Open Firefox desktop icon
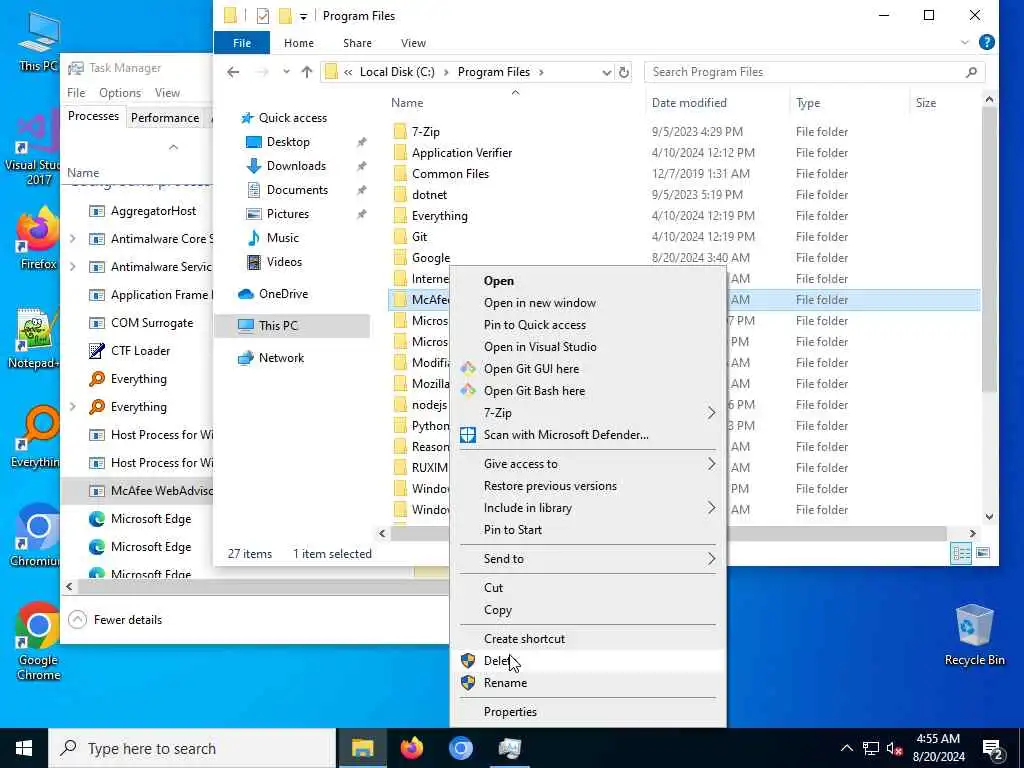1024x768 pixels. pos(38,238)
